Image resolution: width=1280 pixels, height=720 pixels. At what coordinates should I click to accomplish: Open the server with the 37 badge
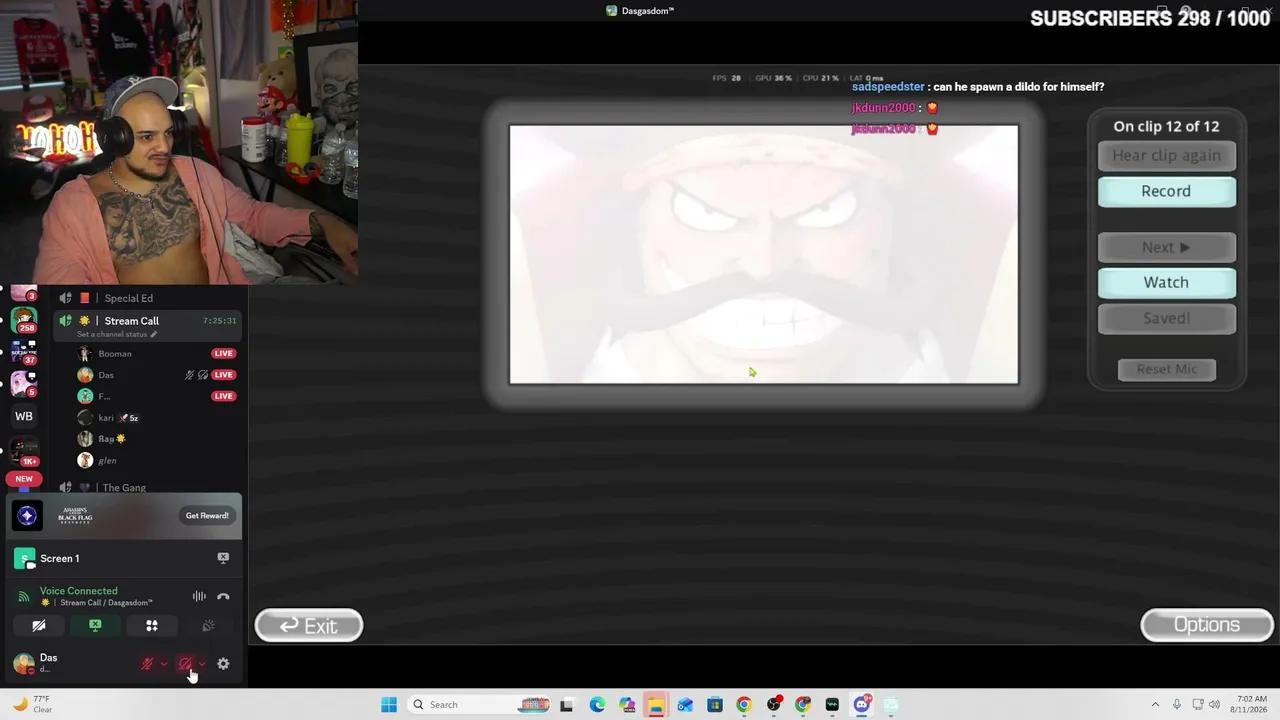pos(24,353)
